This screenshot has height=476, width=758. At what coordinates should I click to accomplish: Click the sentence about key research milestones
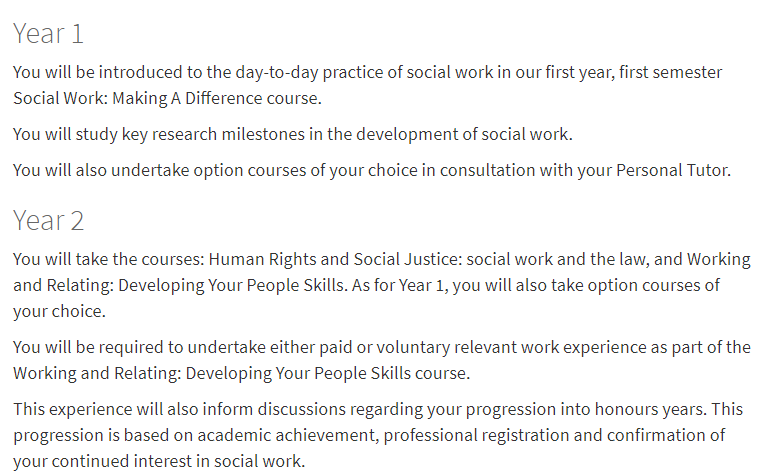point(292,134)
